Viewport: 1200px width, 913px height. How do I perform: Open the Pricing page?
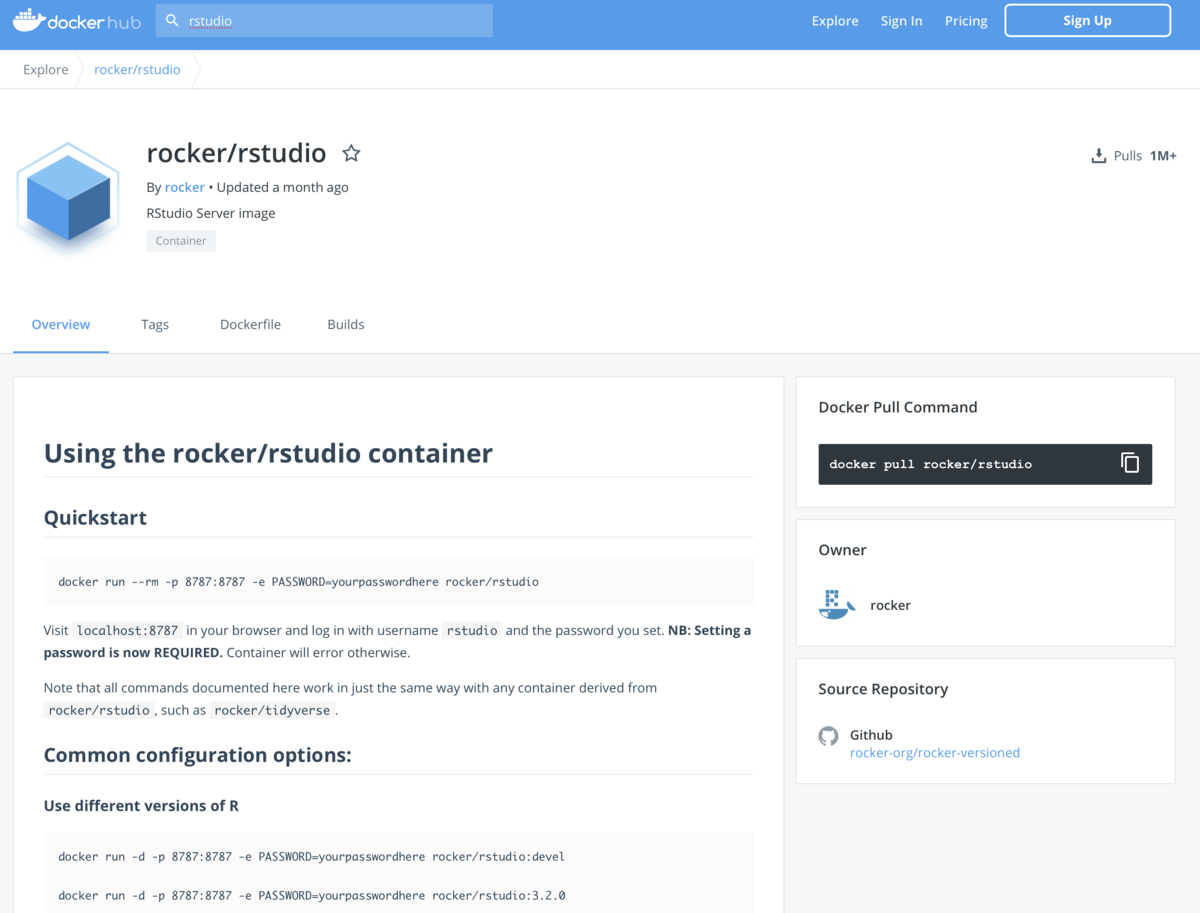click(965, 20)
